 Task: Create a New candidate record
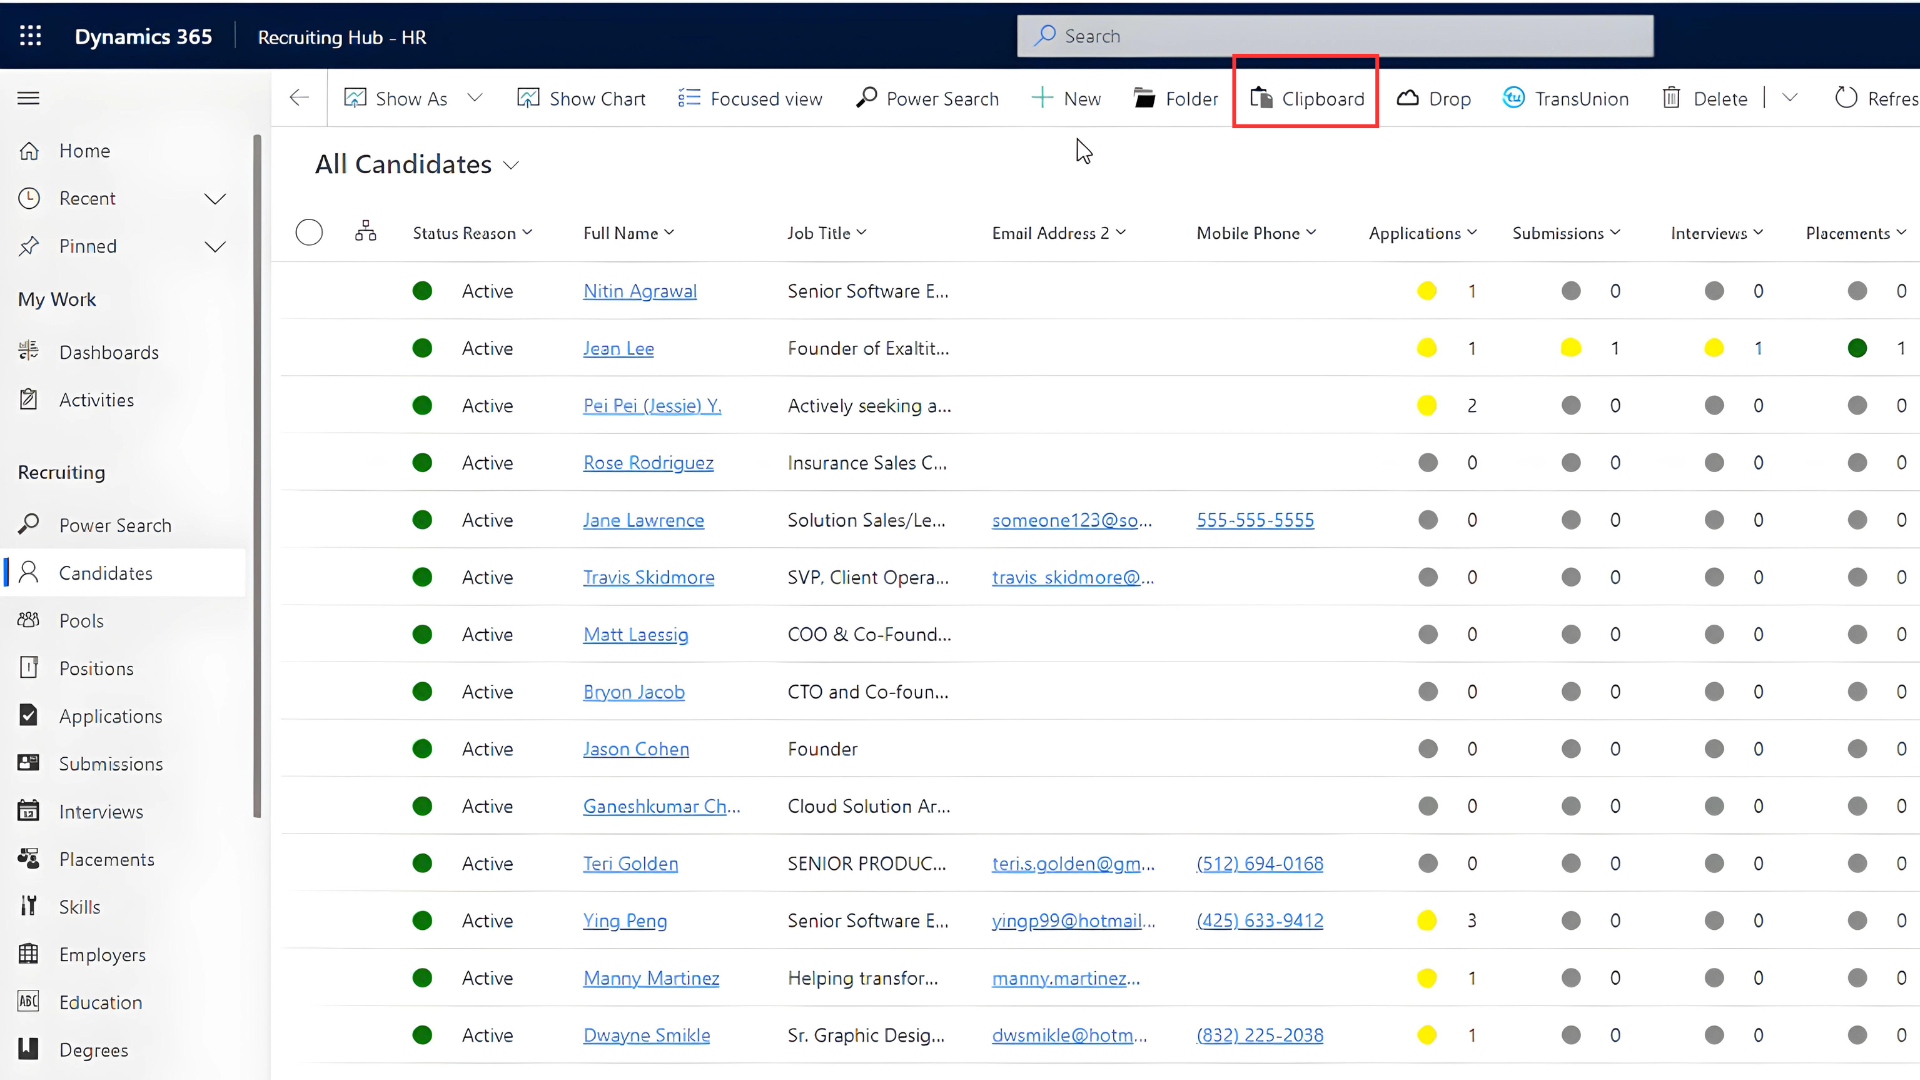(1066, 98)
